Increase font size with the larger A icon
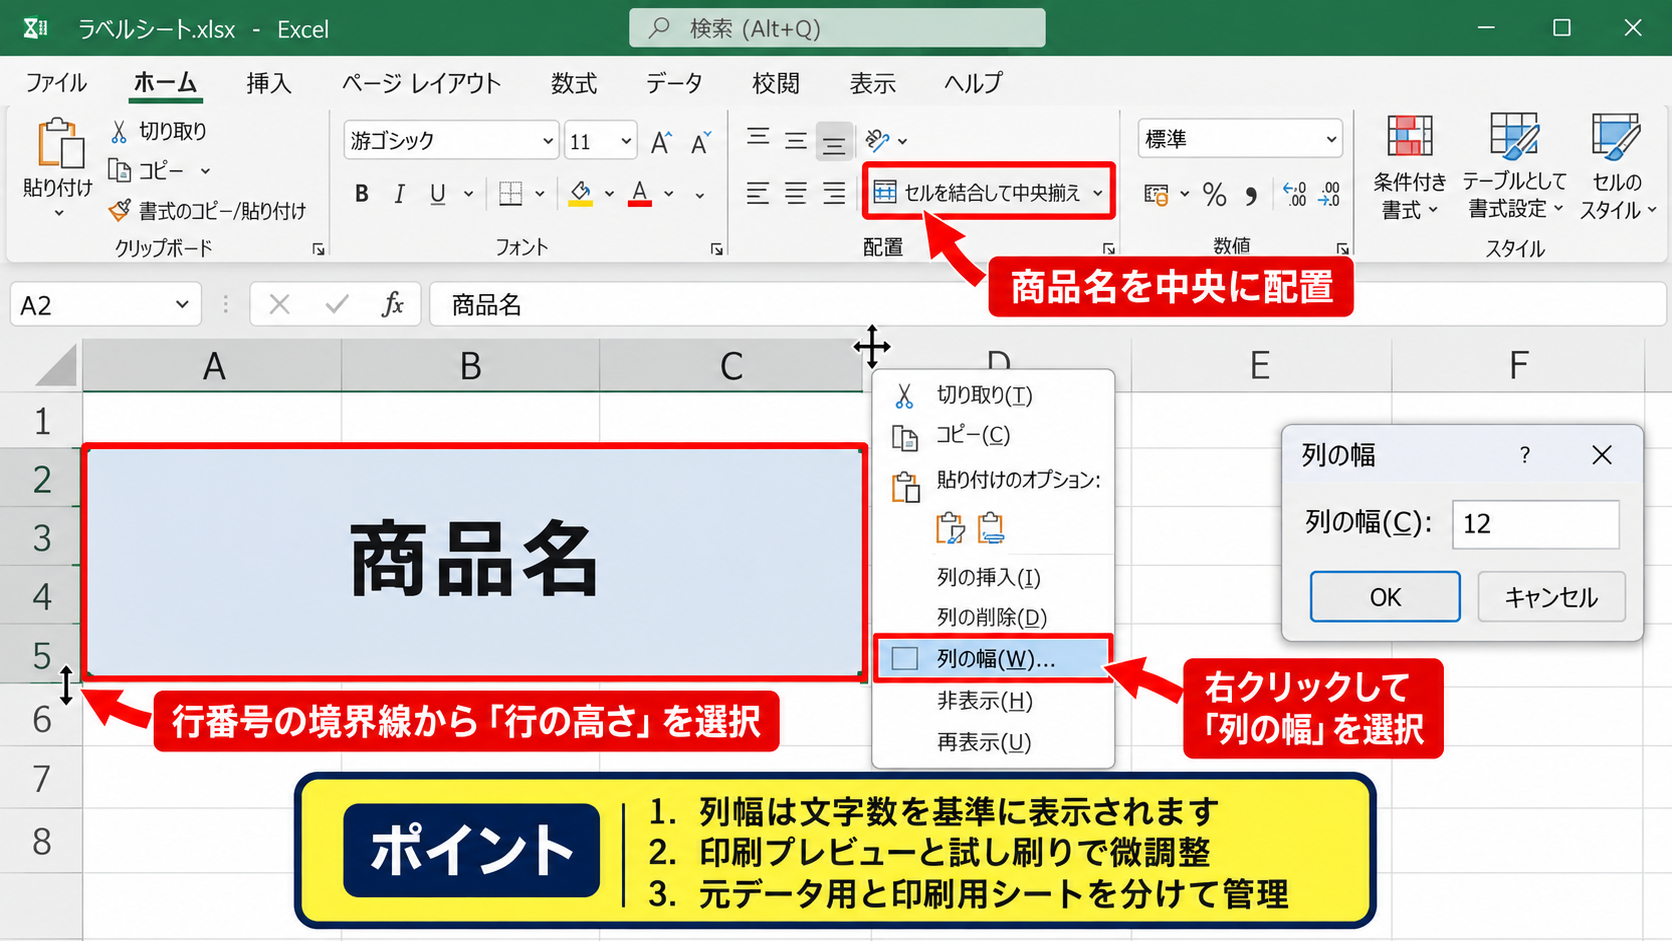 tap(660, 143)
